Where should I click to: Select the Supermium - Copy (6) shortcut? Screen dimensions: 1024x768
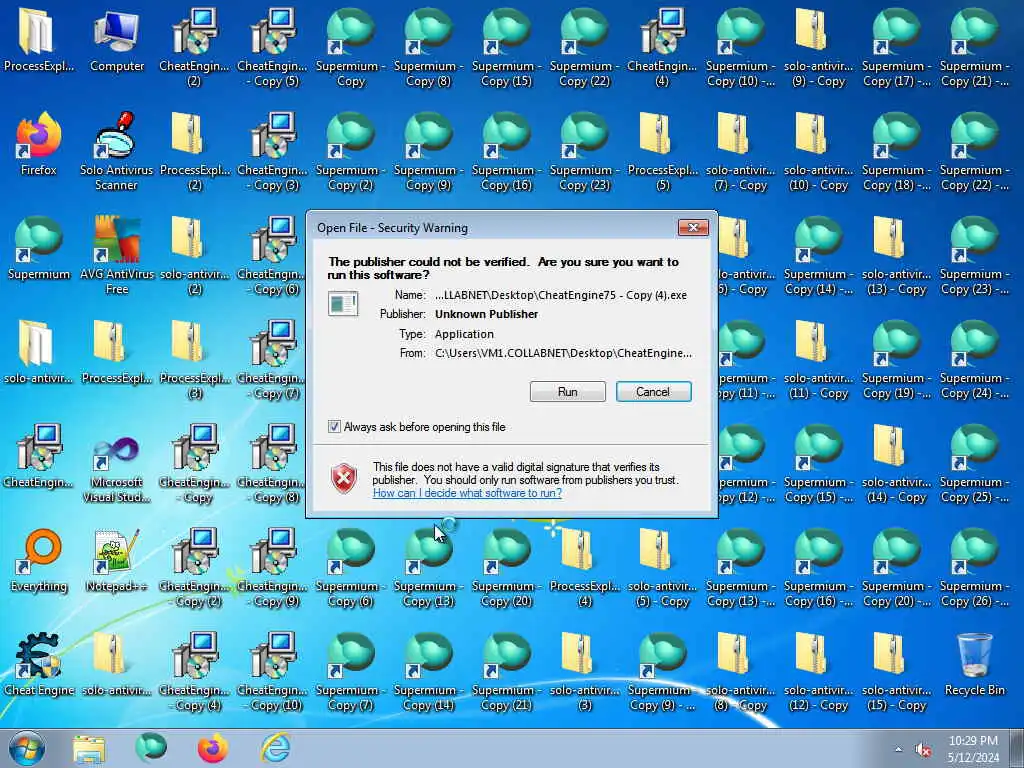(350, 568)
